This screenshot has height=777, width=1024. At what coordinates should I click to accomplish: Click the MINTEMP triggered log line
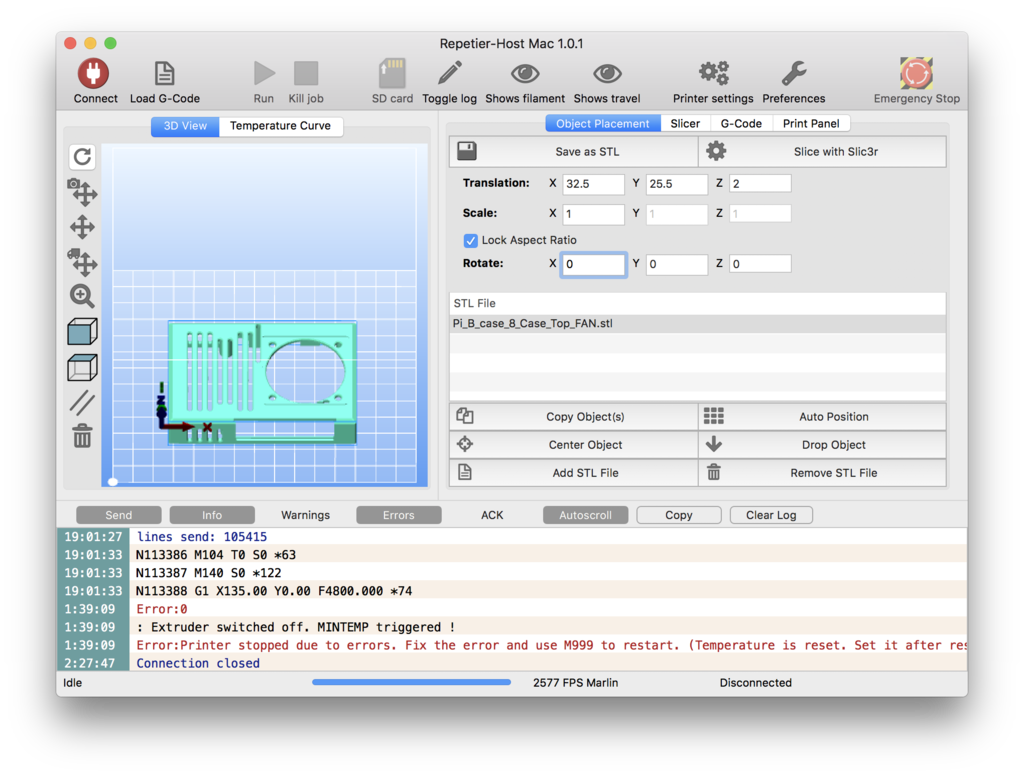point(296,627)
